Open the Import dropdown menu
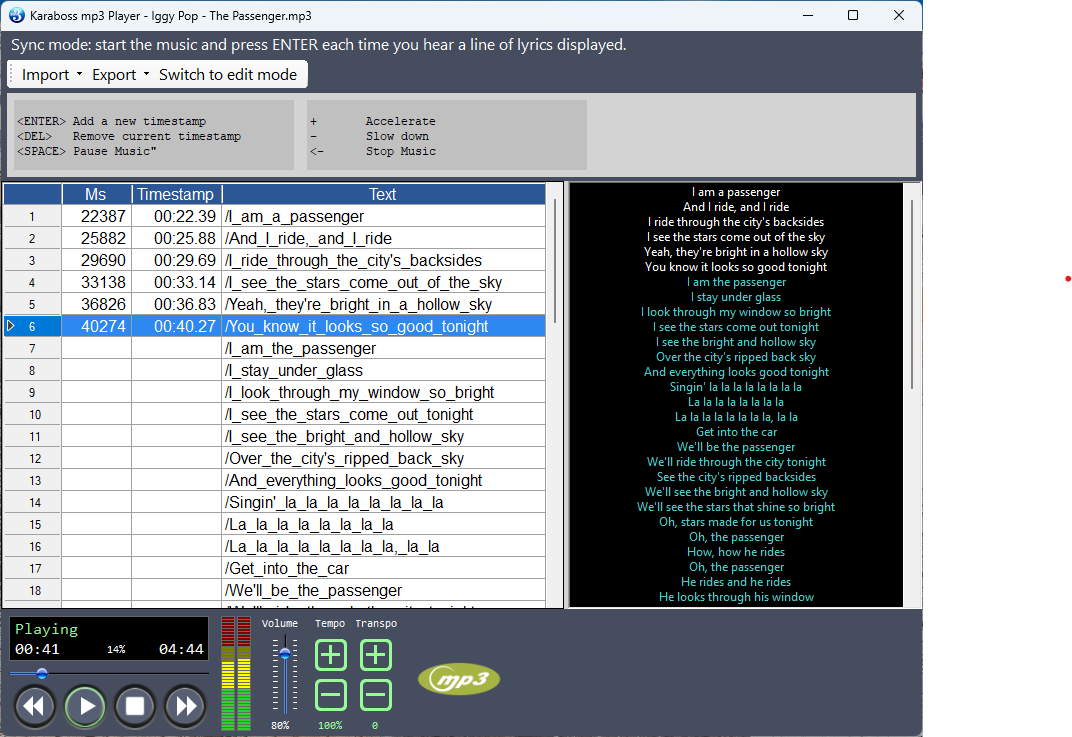This screenshot has width=1072, height=737. 46,75
